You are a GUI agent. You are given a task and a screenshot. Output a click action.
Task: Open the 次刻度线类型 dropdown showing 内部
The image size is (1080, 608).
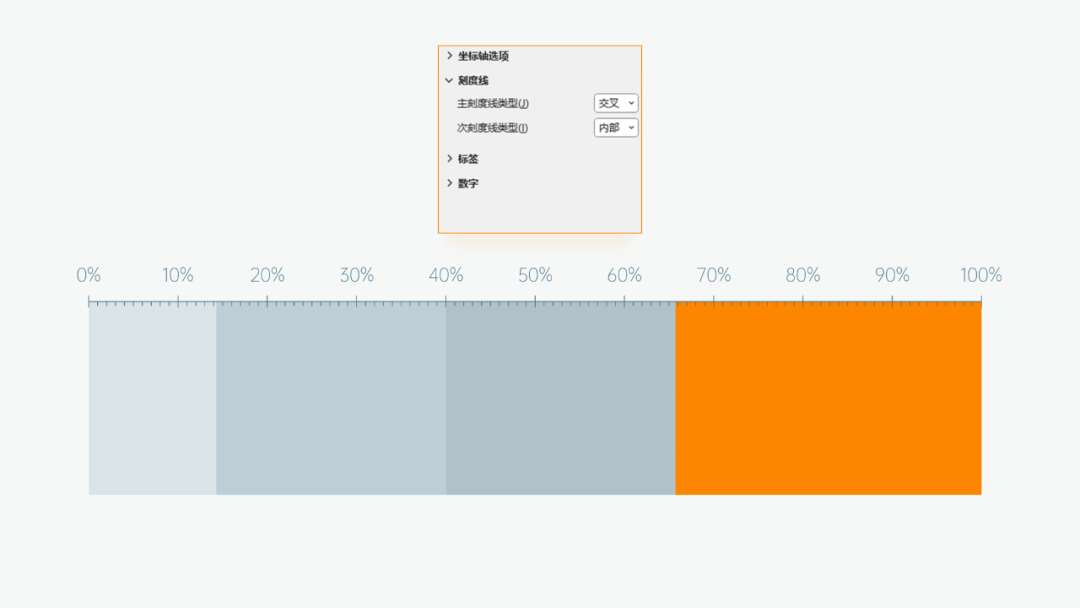[616, 127]
